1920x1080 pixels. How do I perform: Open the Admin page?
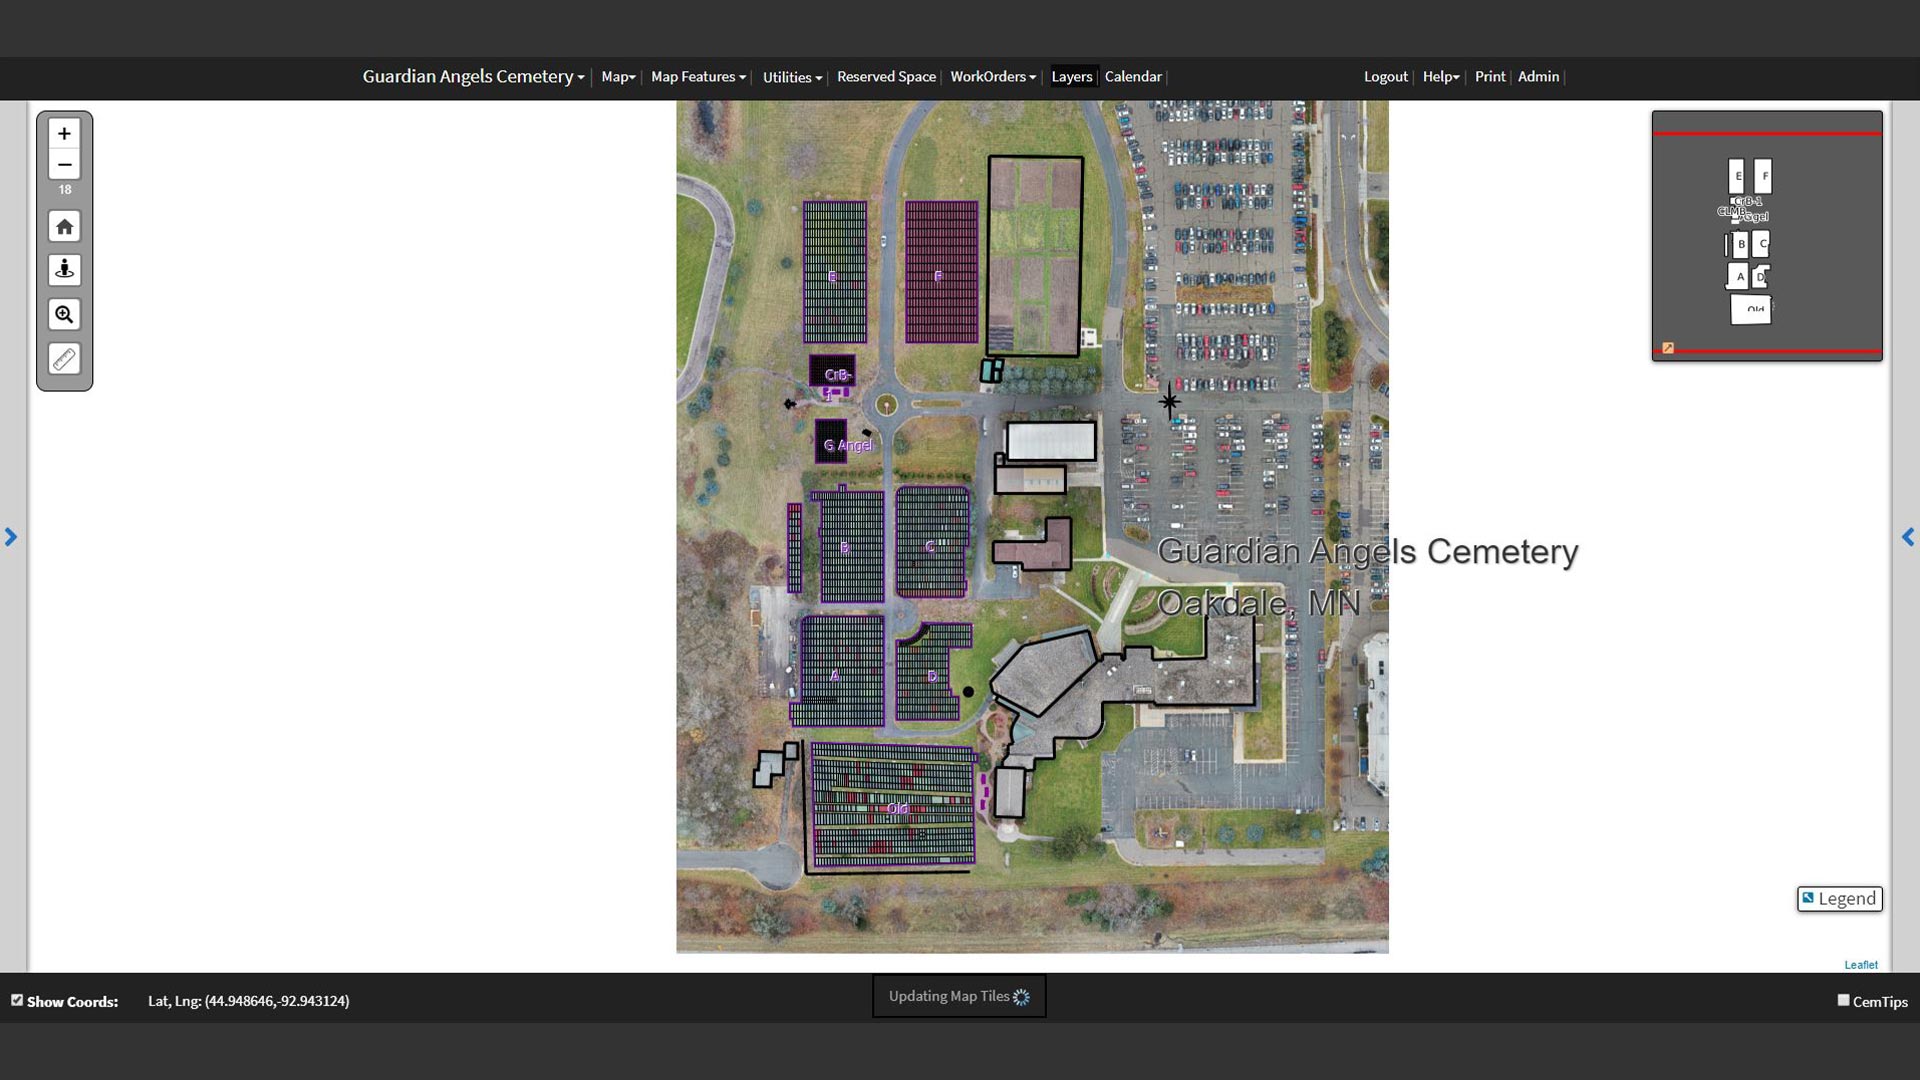[1538, 76]
